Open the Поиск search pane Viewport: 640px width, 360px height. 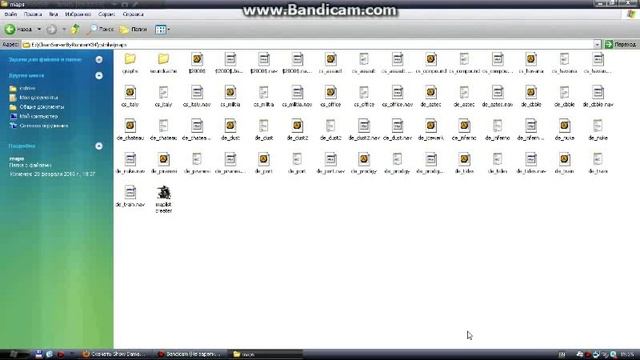101,29
